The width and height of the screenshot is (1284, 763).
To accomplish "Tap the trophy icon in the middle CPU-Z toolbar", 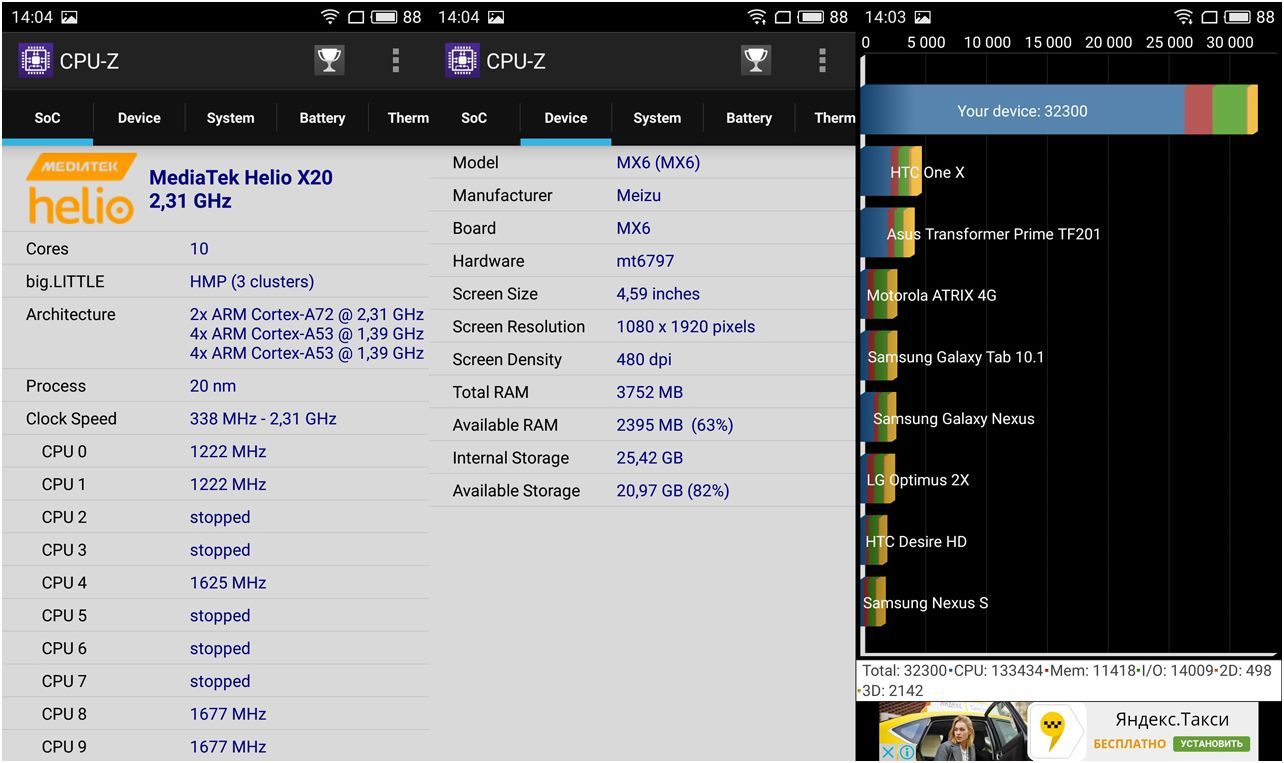I will (756, 61).
